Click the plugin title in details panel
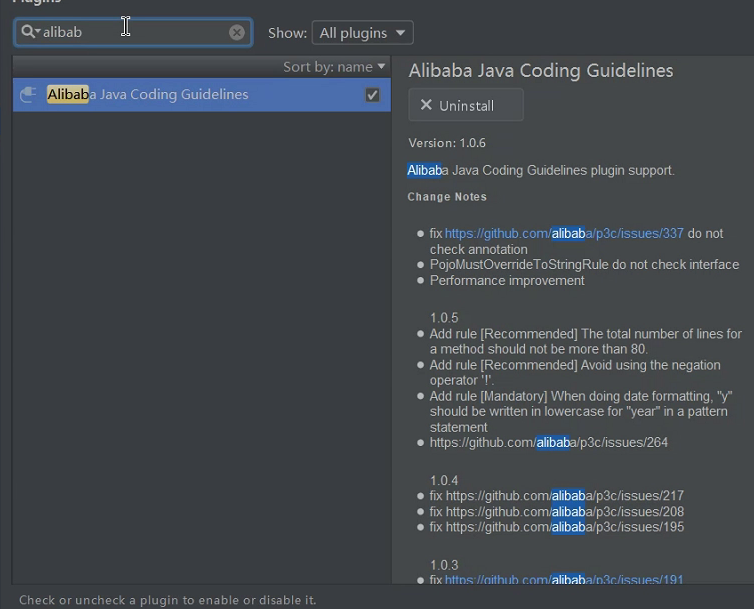Screen dimensions: 754x609 540,71
